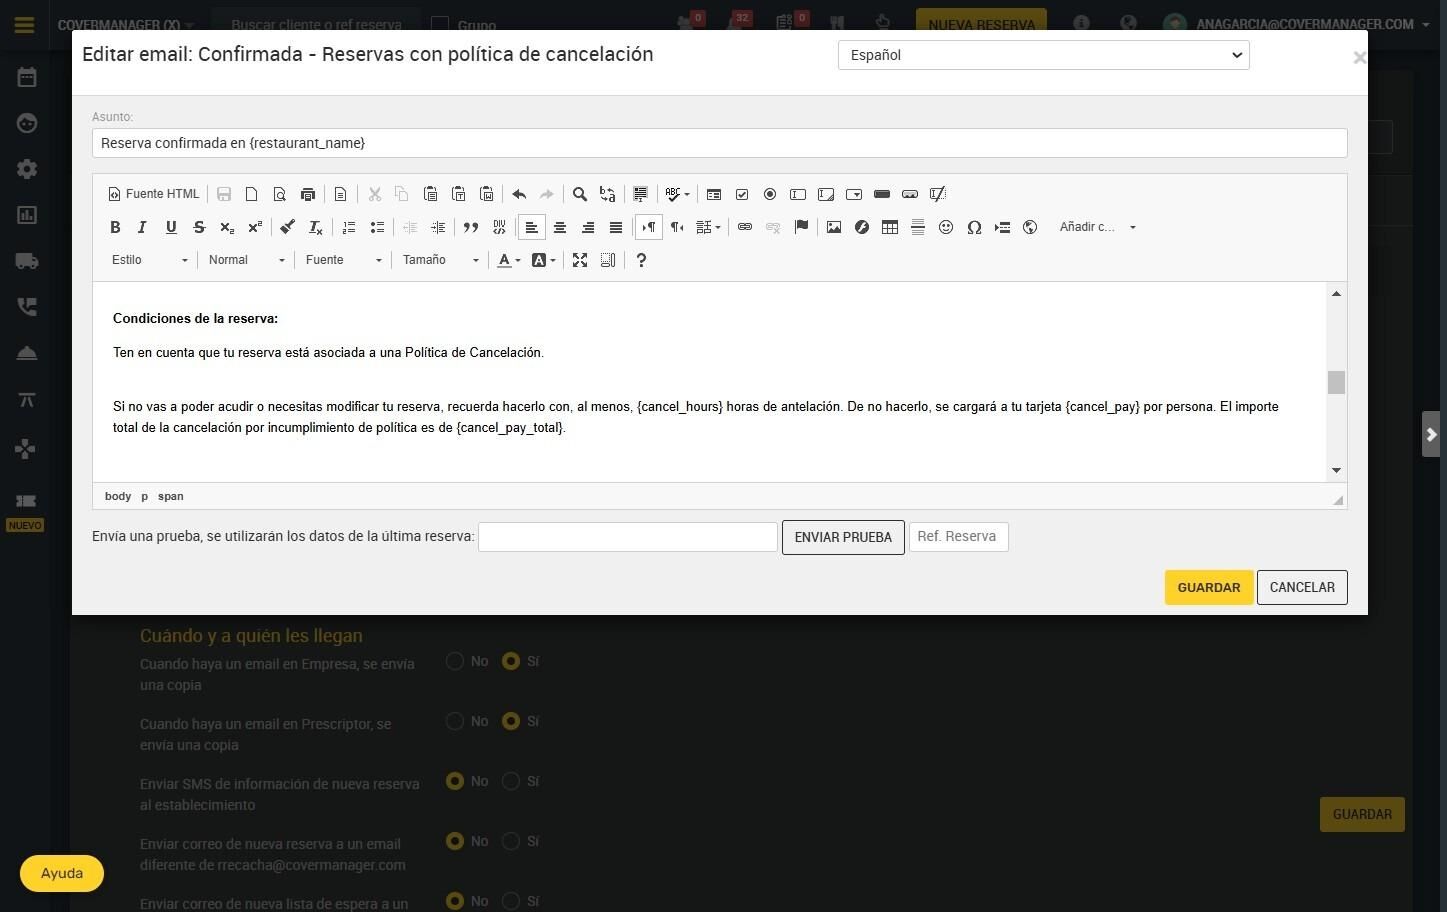Apply Strikethrough formatting
This screenshot has width=1447, height=912.
coord(199,227)
